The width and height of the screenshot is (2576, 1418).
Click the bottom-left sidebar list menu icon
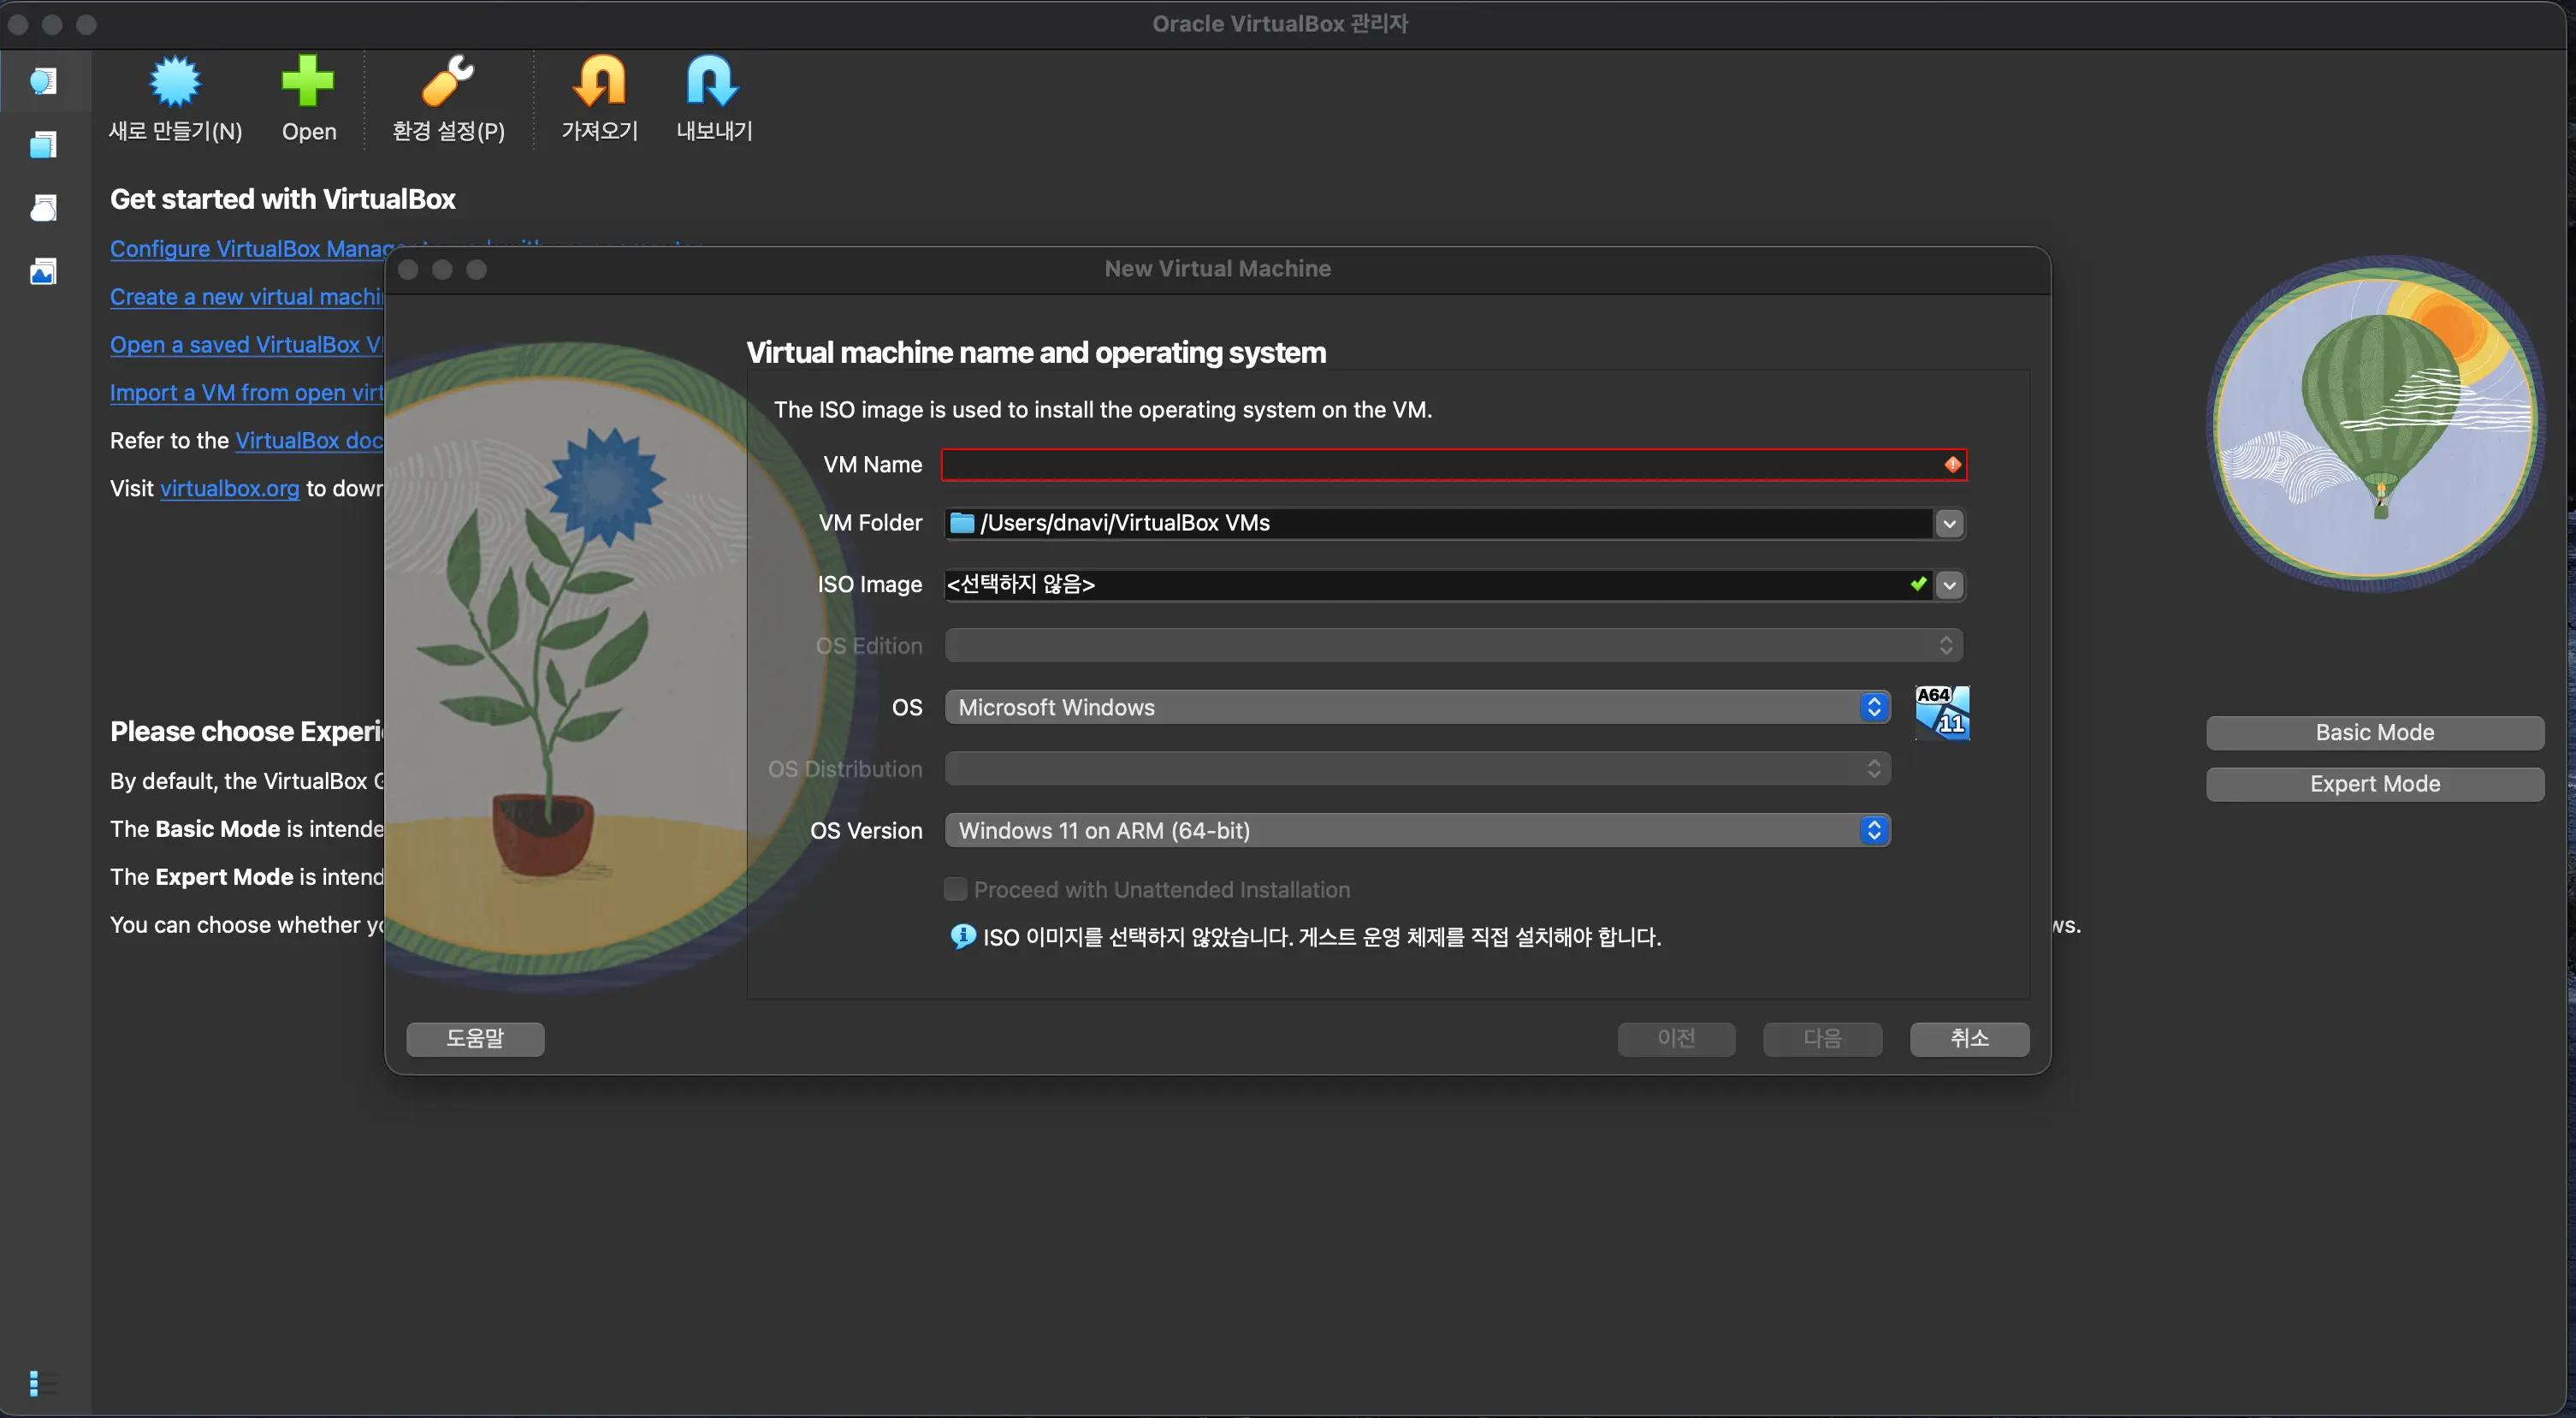coord(42,1383)
